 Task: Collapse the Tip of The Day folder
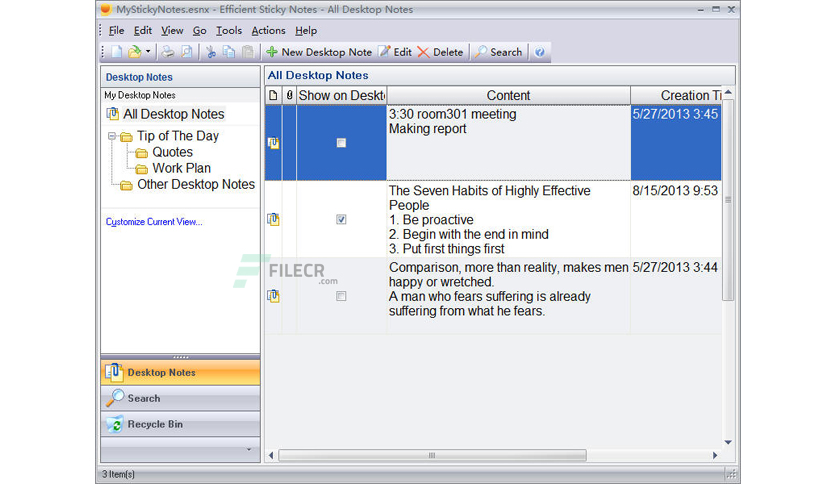coord(112,136)
